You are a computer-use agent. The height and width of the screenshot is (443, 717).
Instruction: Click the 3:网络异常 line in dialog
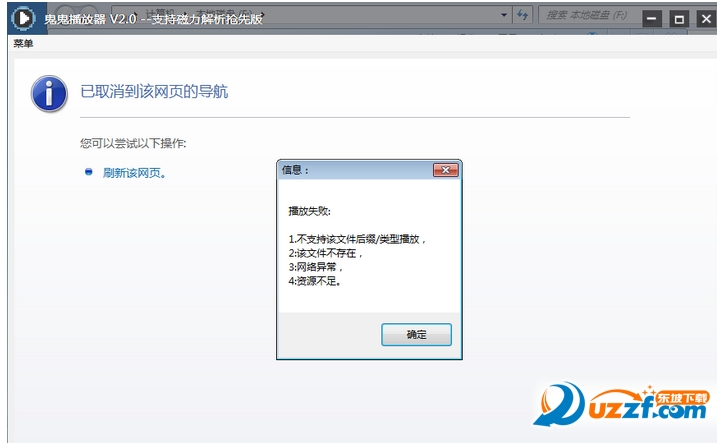coord(316,267)
